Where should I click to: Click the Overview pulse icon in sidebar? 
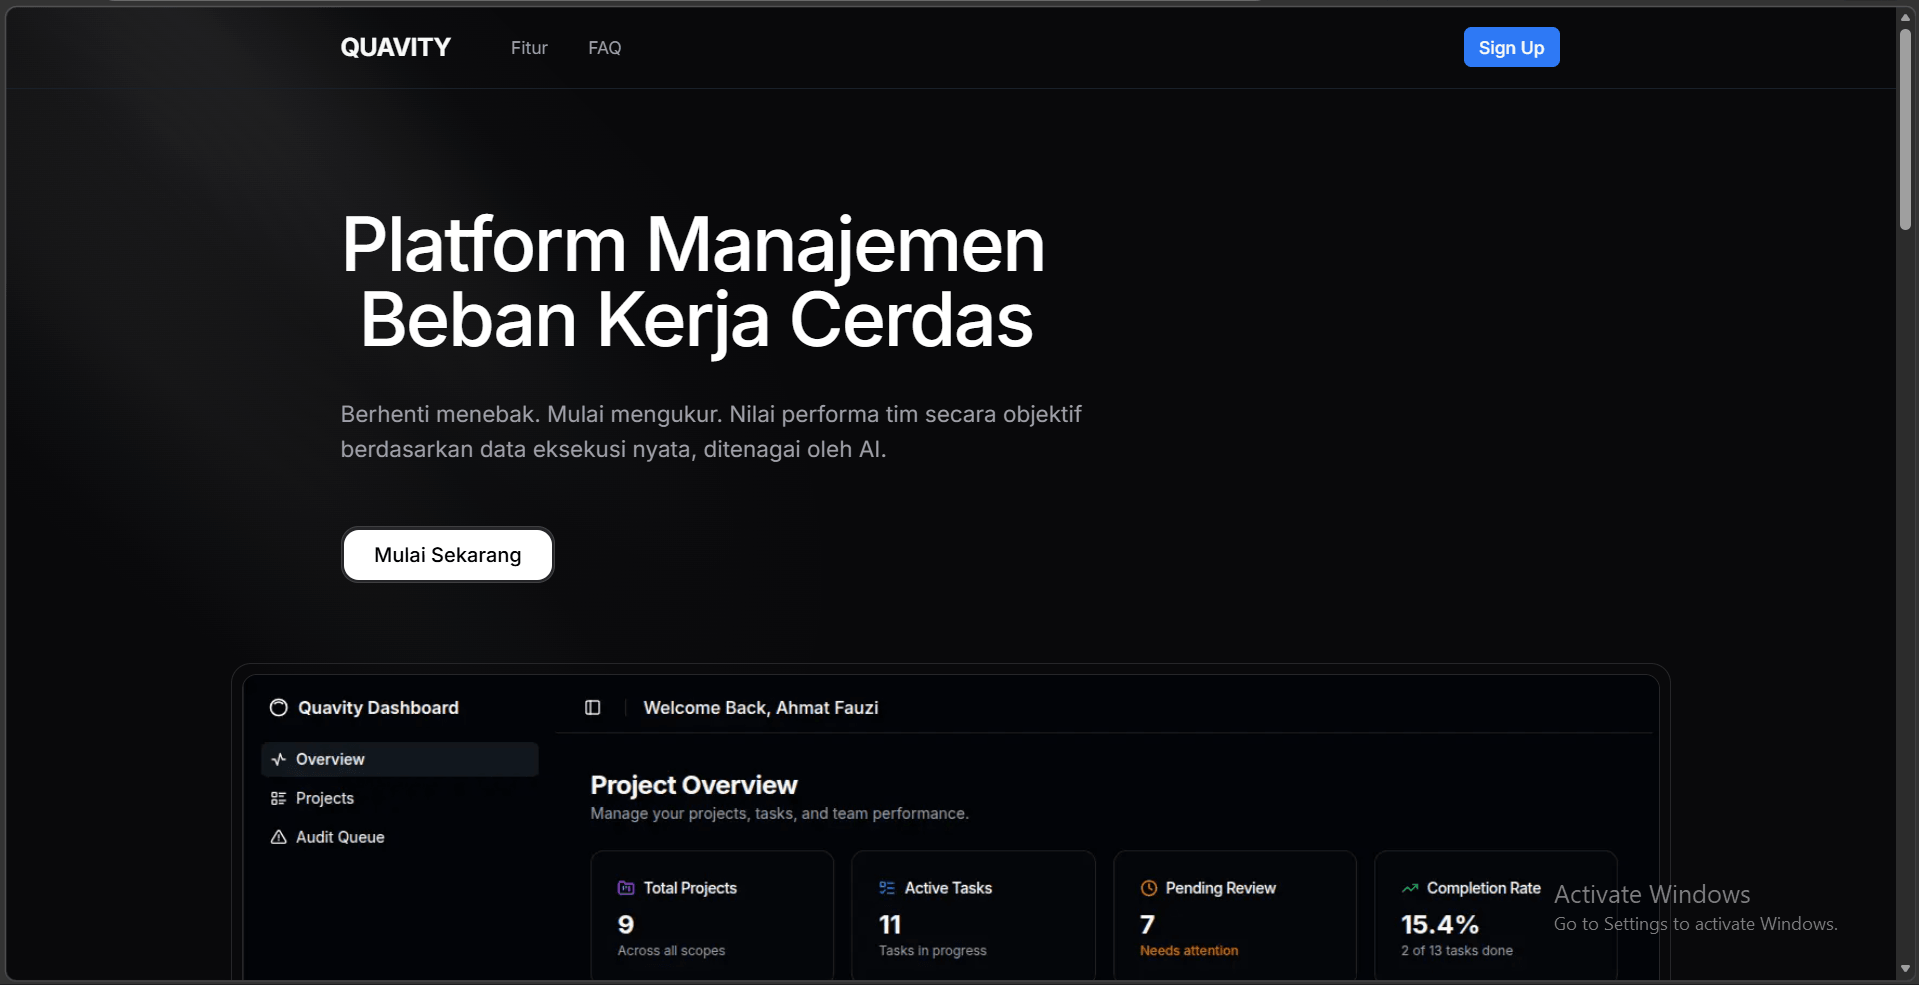coord(278,760)
